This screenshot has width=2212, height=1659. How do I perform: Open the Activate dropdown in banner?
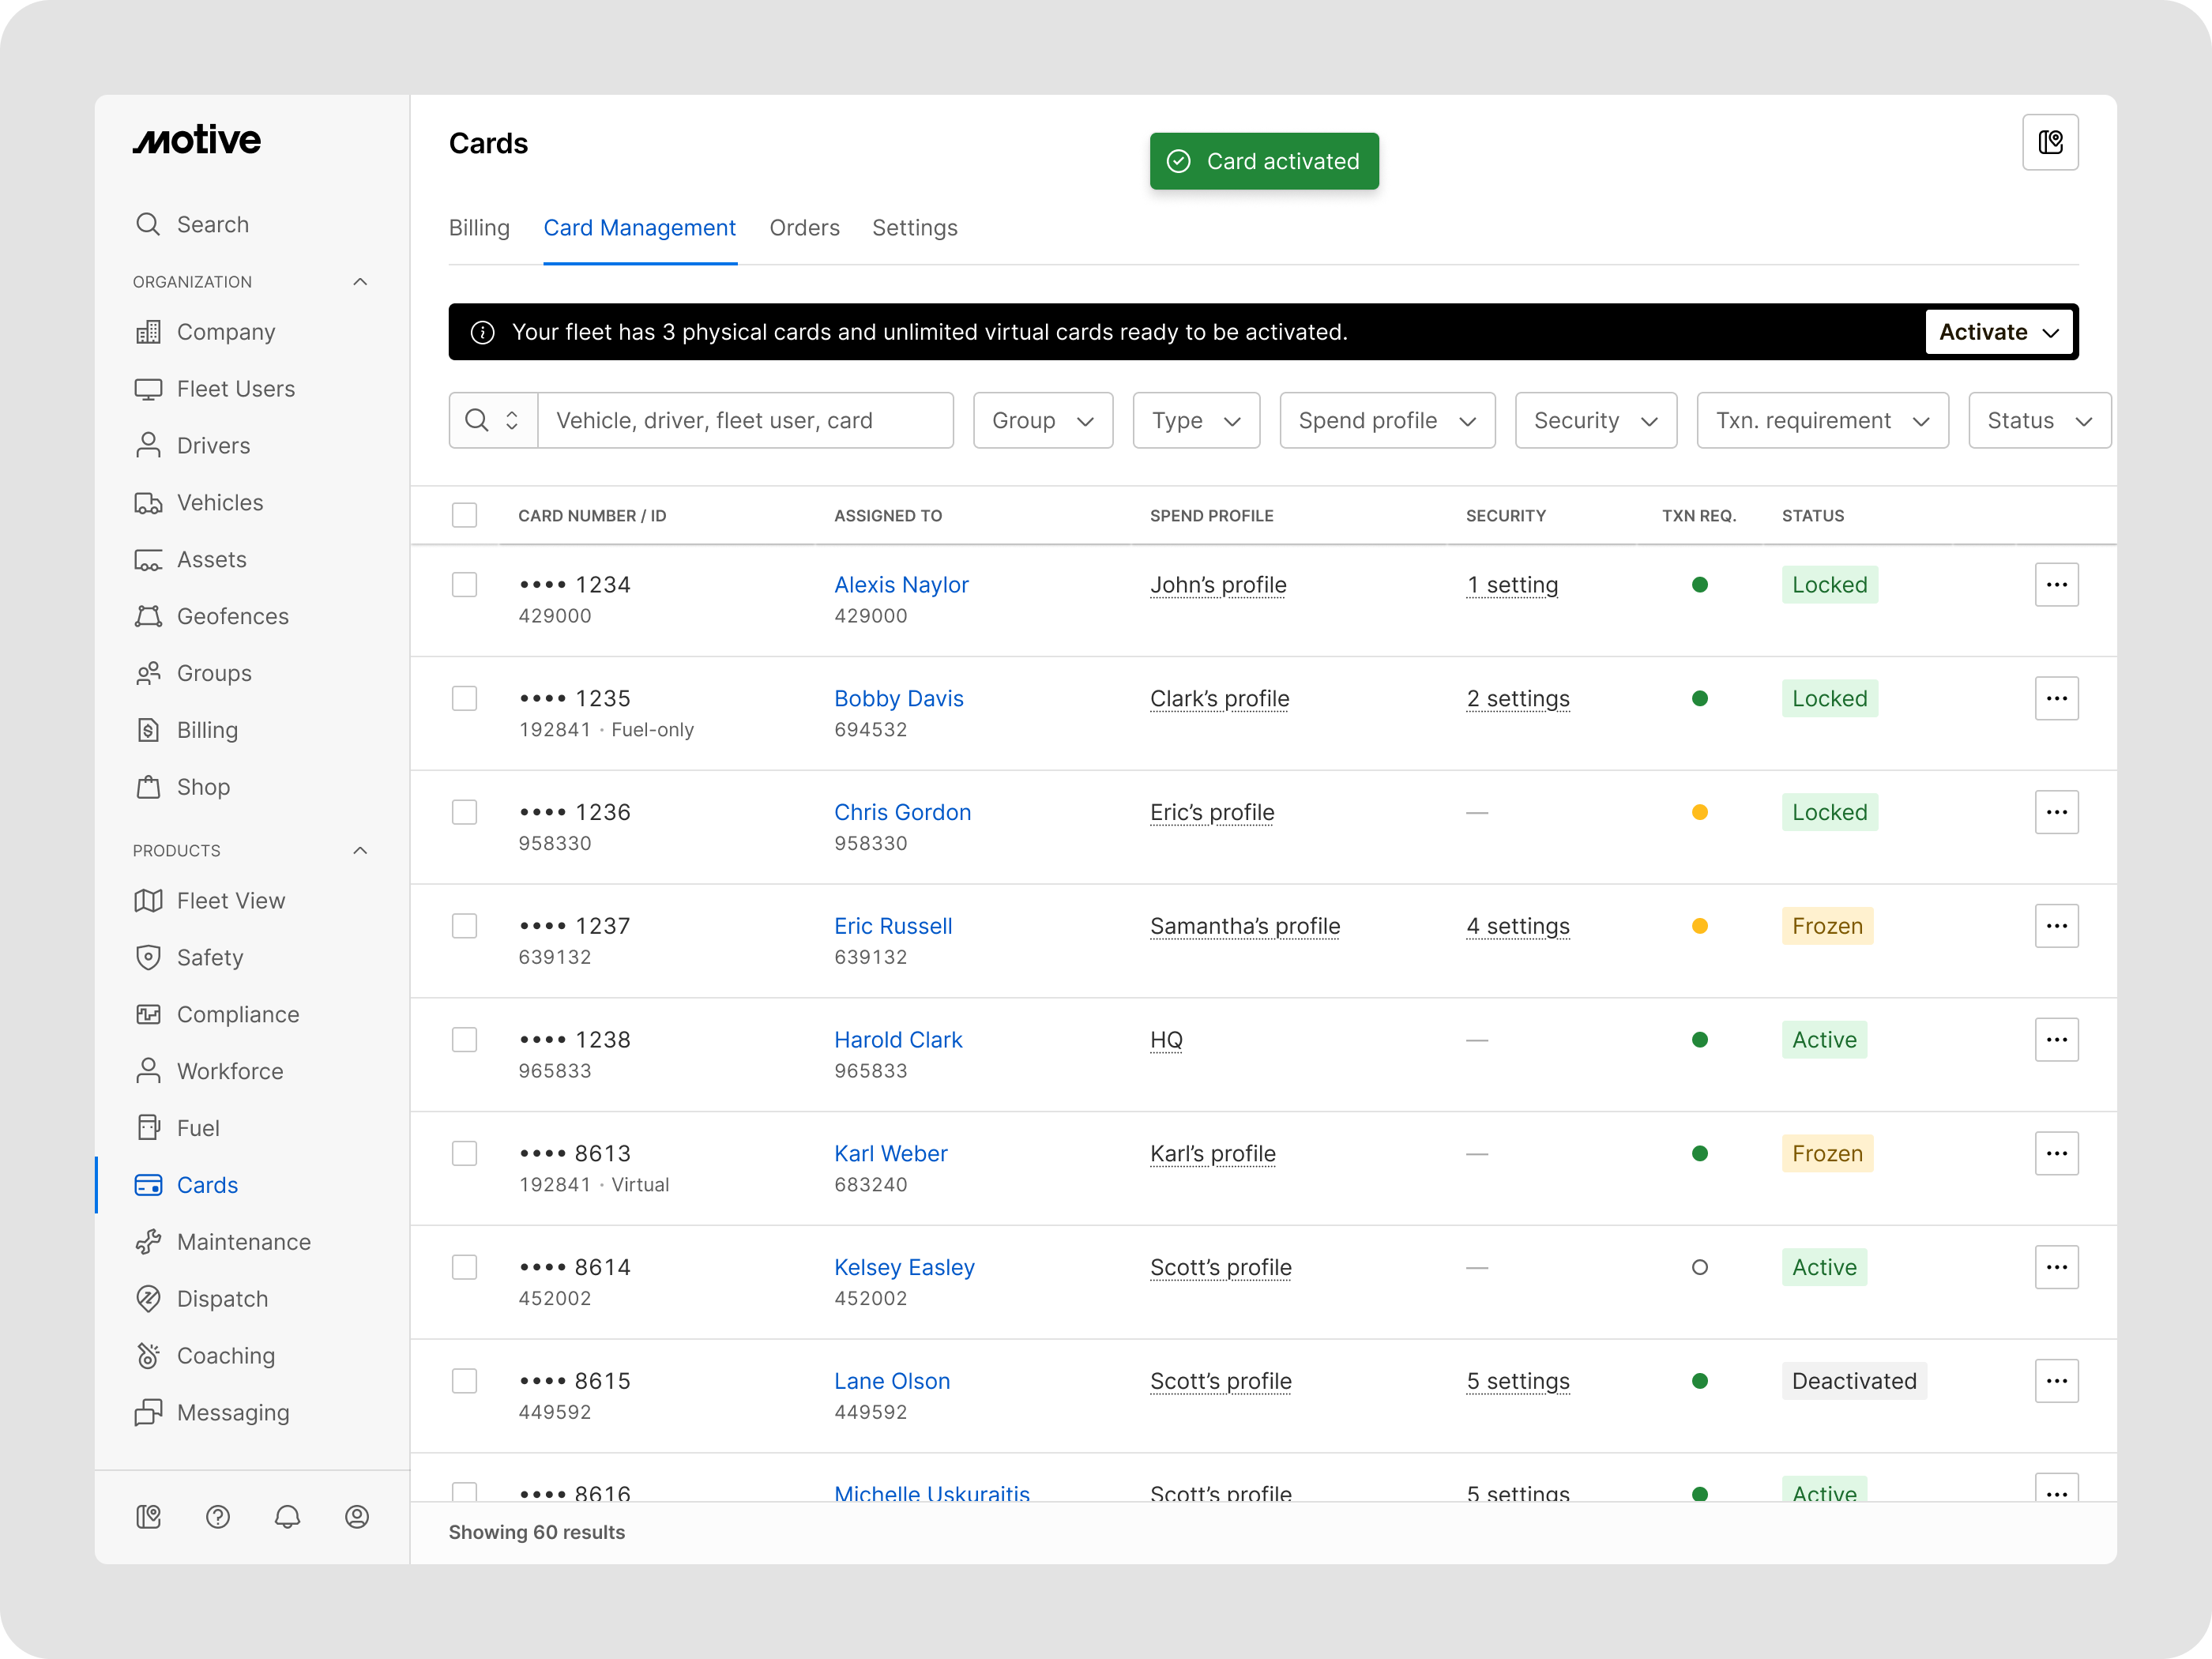coord(1997,332)
